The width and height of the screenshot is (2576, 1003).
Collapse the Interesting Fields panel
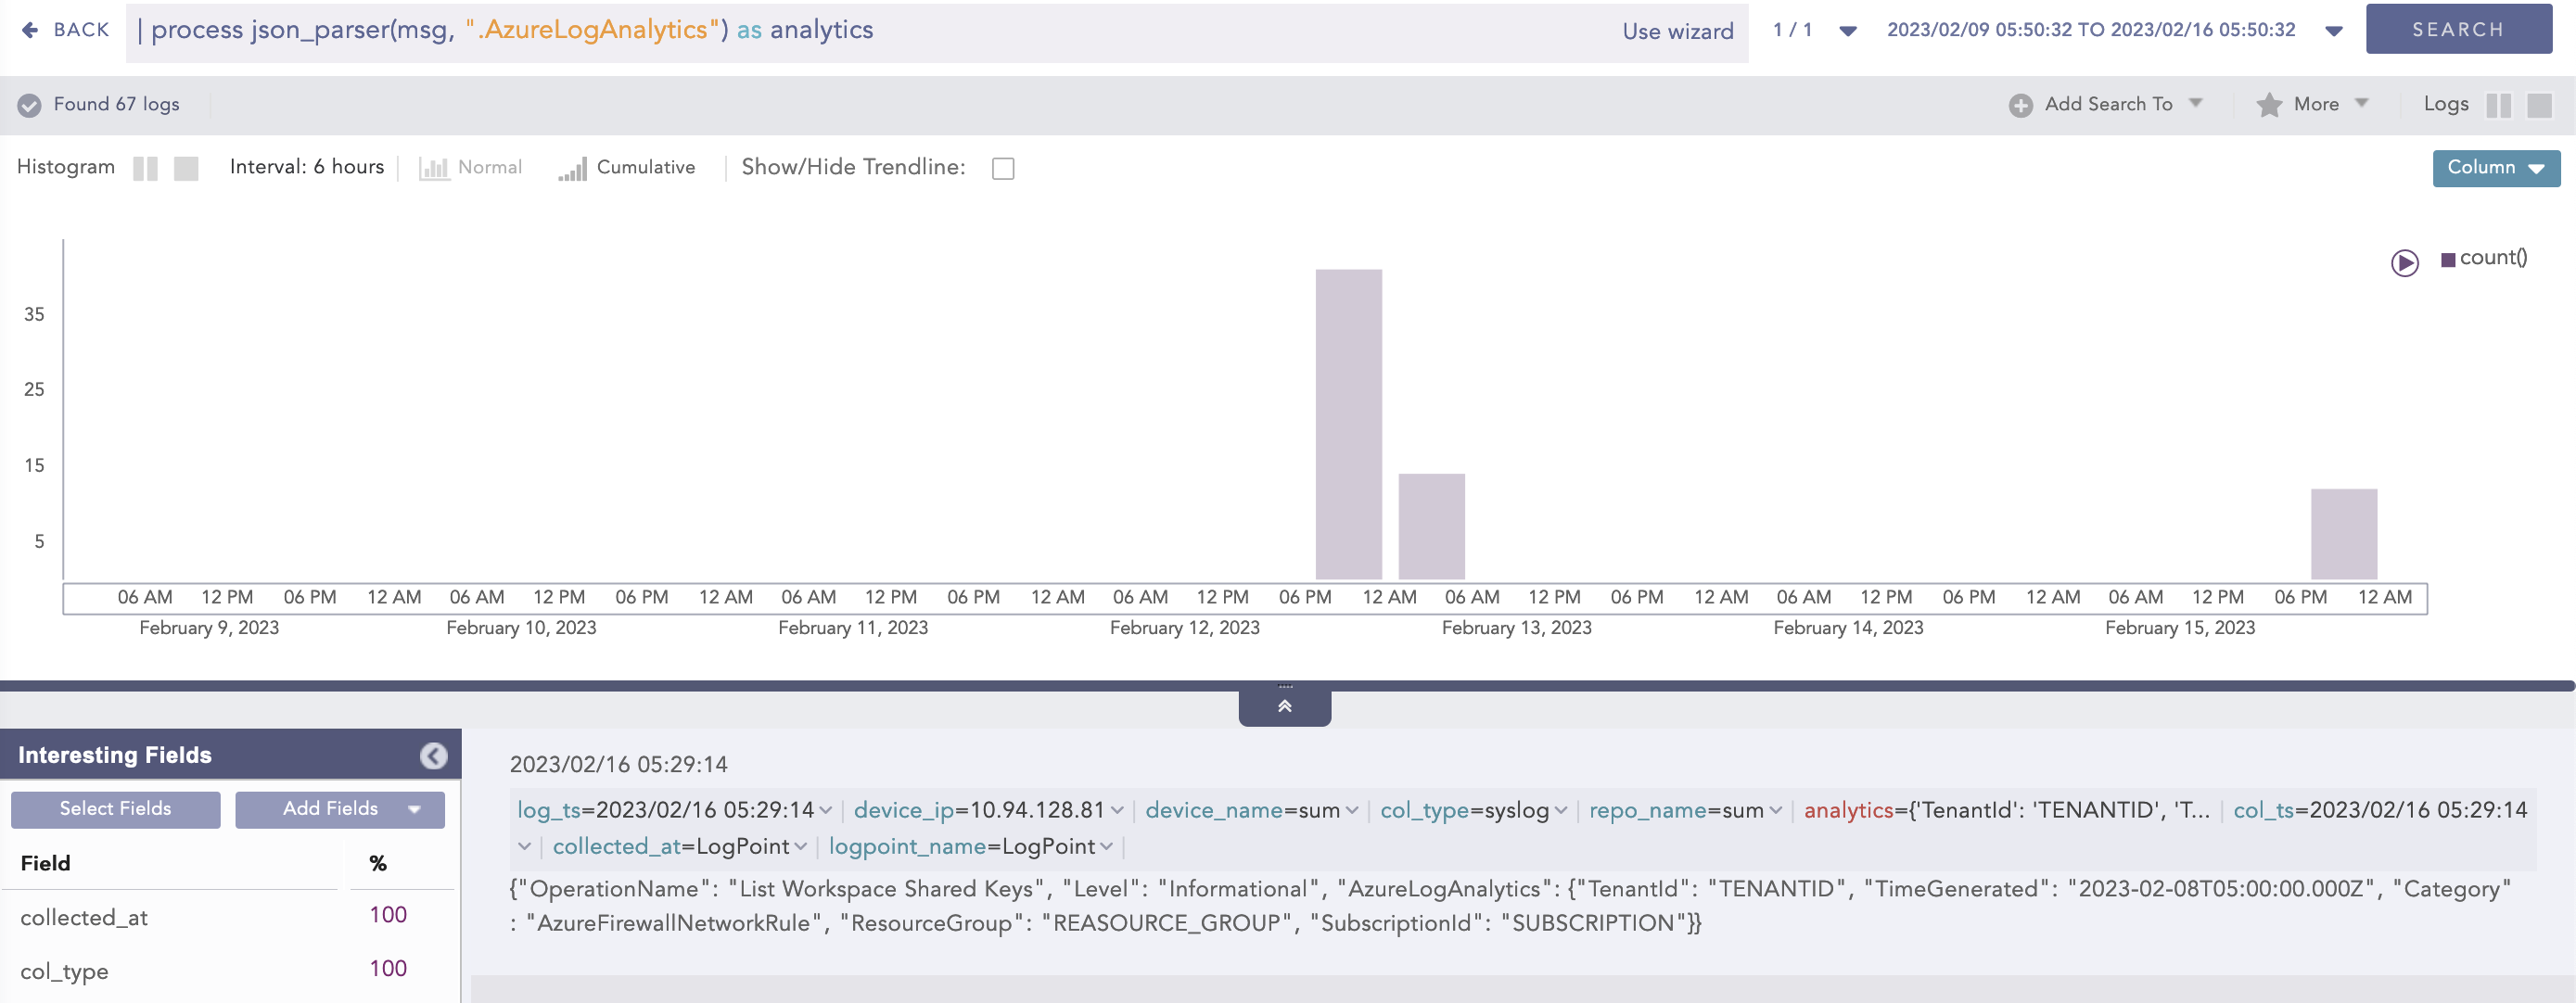tap(433, 755)
